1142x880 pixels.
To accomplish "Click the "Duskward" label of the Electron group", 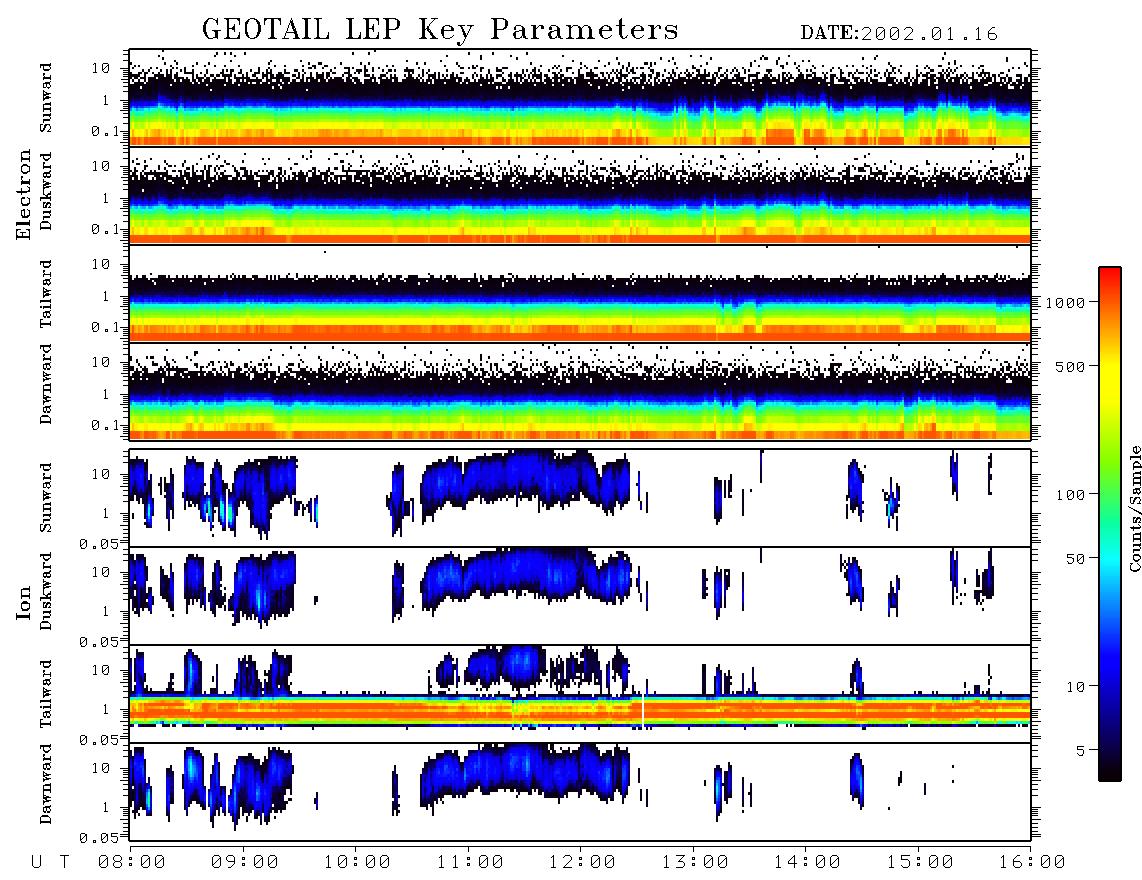I will pyautogui.click(x=46, y=192).
